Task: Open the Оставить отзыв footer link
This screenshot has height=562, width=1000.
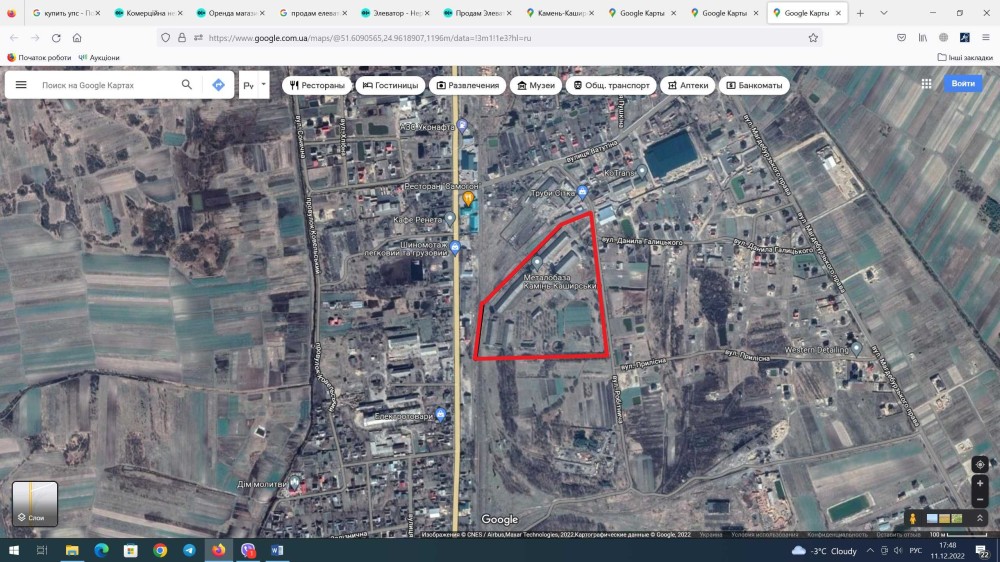Action: (x=898, y=535)
